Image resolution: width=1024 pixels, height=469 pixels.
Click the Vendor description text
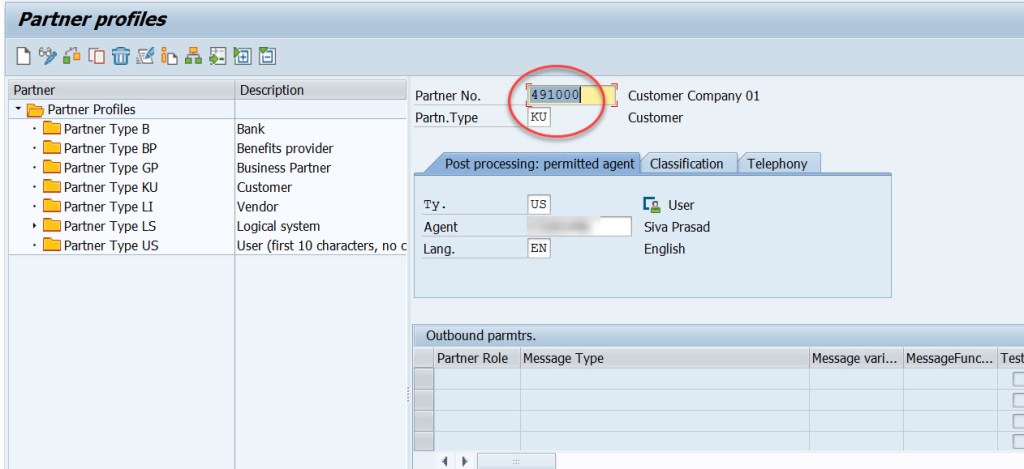click(x=257, y=207)
